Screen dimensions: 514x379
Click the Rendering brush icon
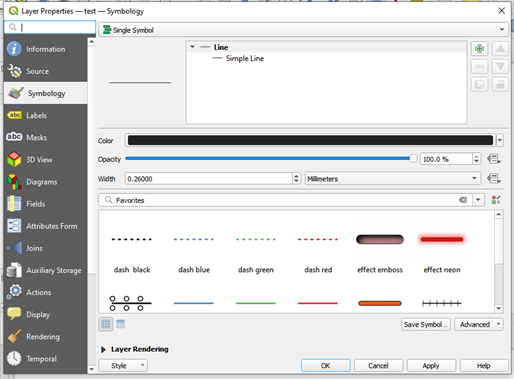coord(14,336)
